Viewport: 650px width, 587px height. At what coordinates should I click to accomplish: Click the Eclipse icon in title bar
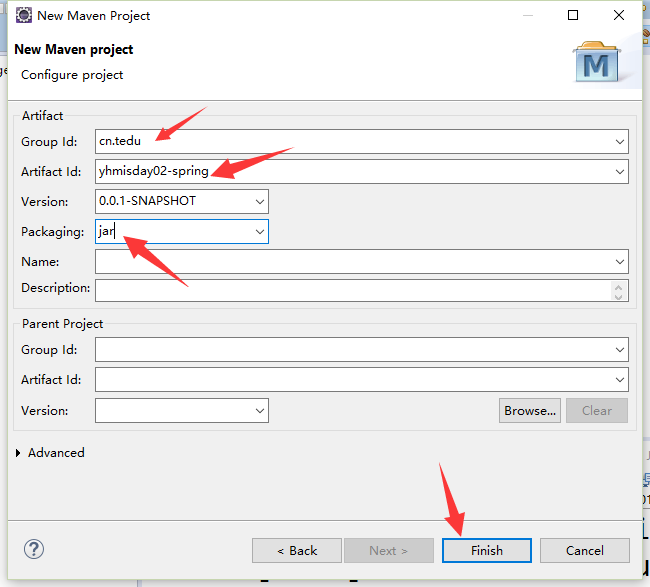click(24, 15)
